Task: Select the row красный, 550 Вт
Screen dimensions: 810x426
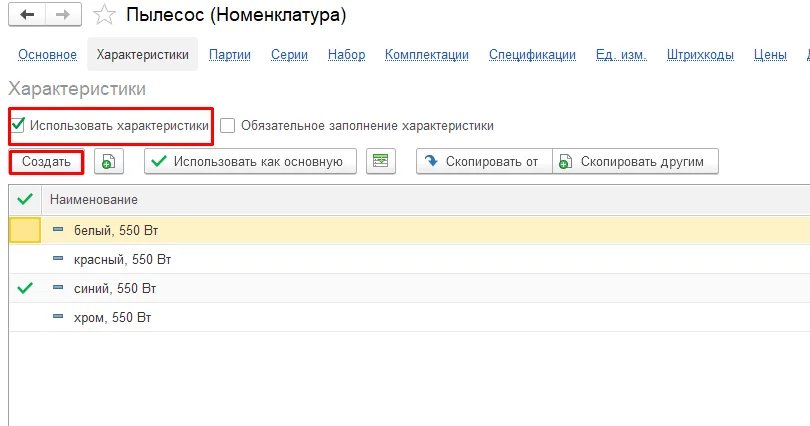Action: (x=409, y=259)
